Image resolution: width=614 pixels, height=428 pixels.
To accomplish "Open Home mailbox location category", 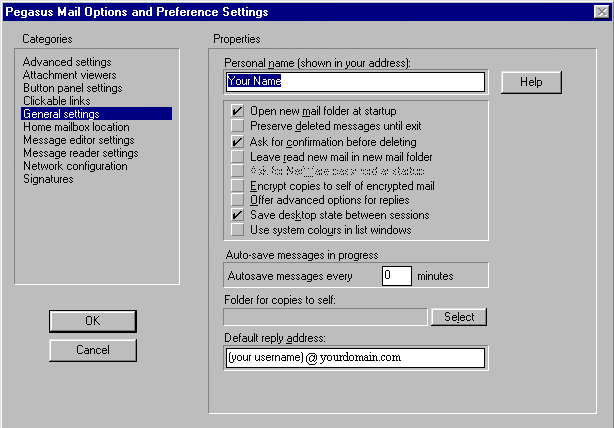I will coord(76,127).
